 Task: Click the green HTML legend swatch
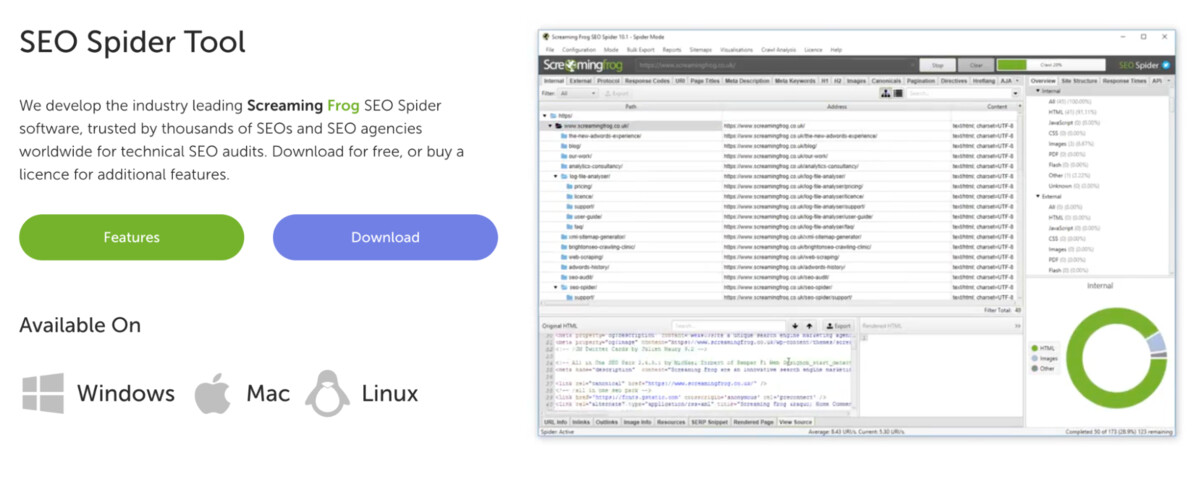[1035, 348]
